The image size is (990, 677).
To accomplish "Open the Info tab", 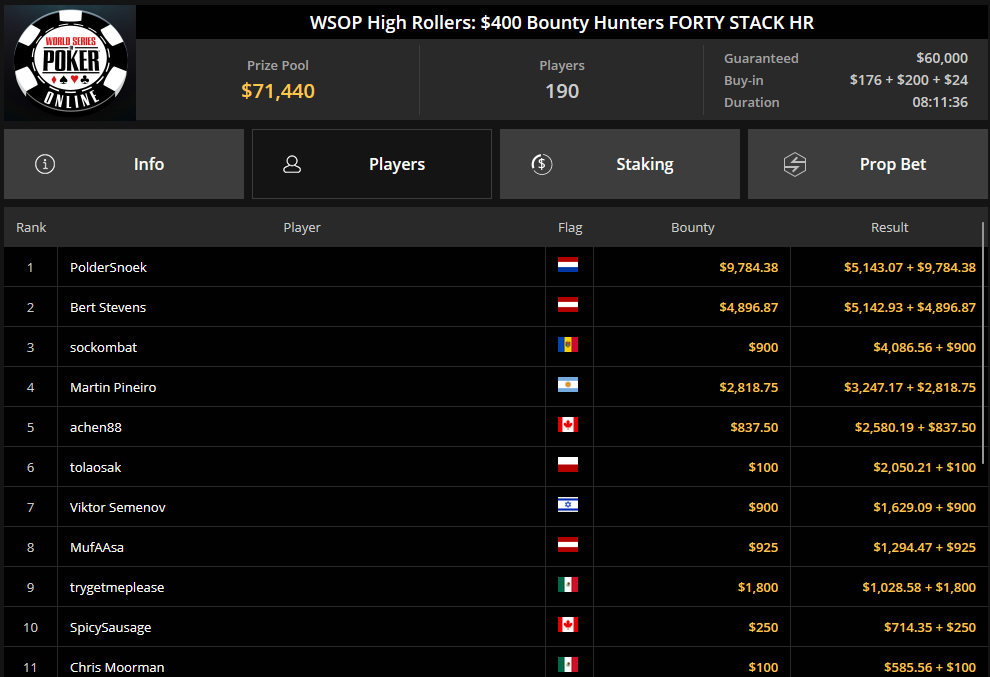I will (124, 164).
